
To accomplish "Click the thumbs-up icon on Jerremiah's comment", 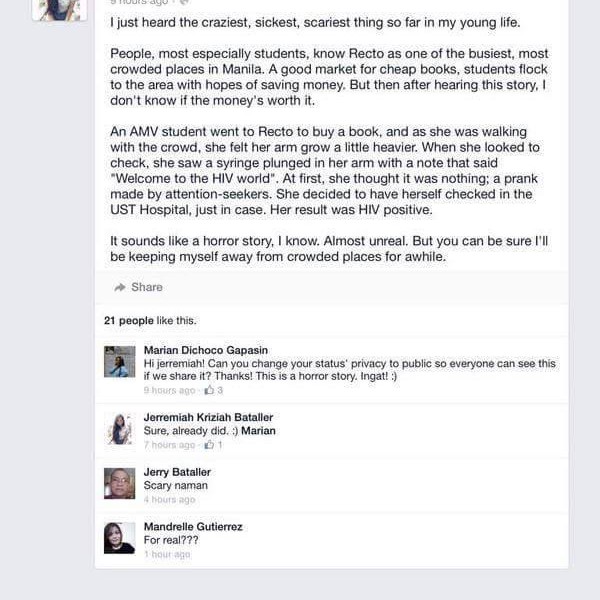I will (209, 445).
